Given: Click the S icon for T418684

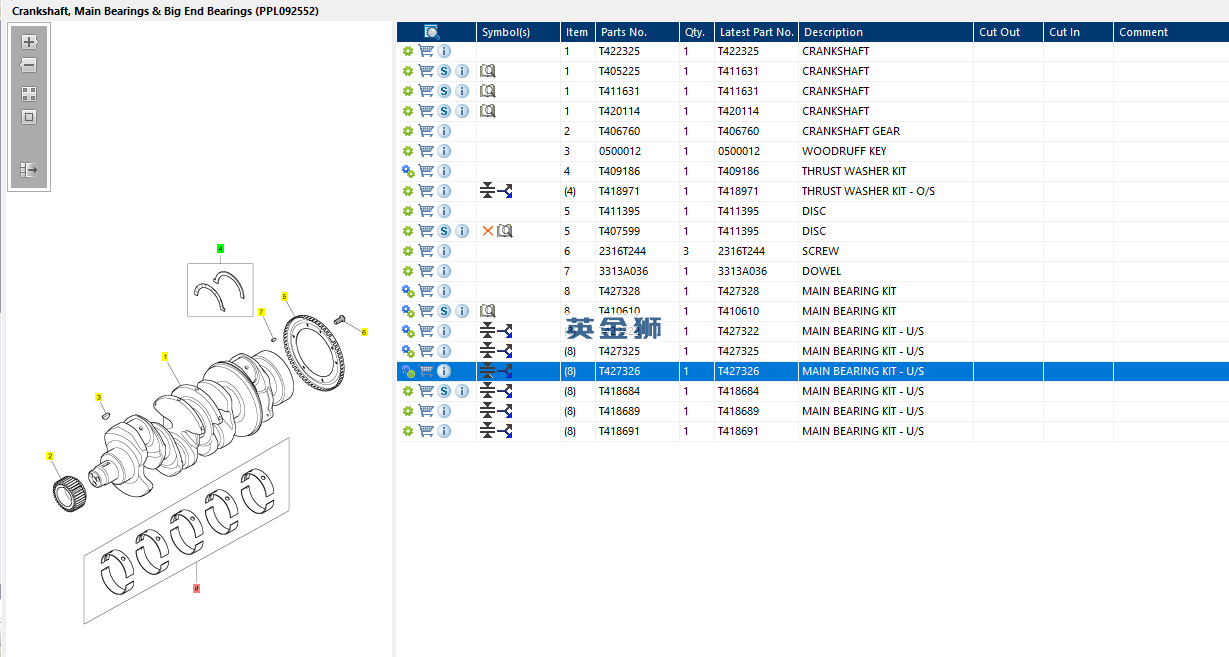Looking at the screenshot, I should (x=444, y=391).
